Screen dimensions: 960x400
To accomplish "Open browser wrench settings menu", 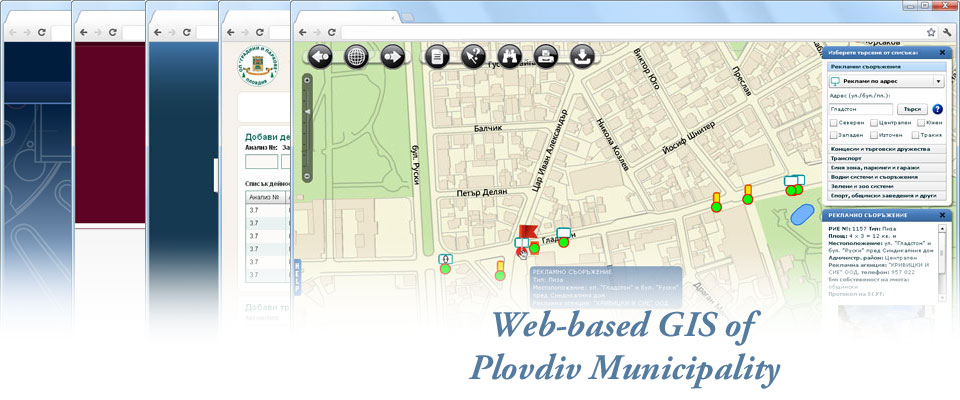I will click(x=948, y=32).
